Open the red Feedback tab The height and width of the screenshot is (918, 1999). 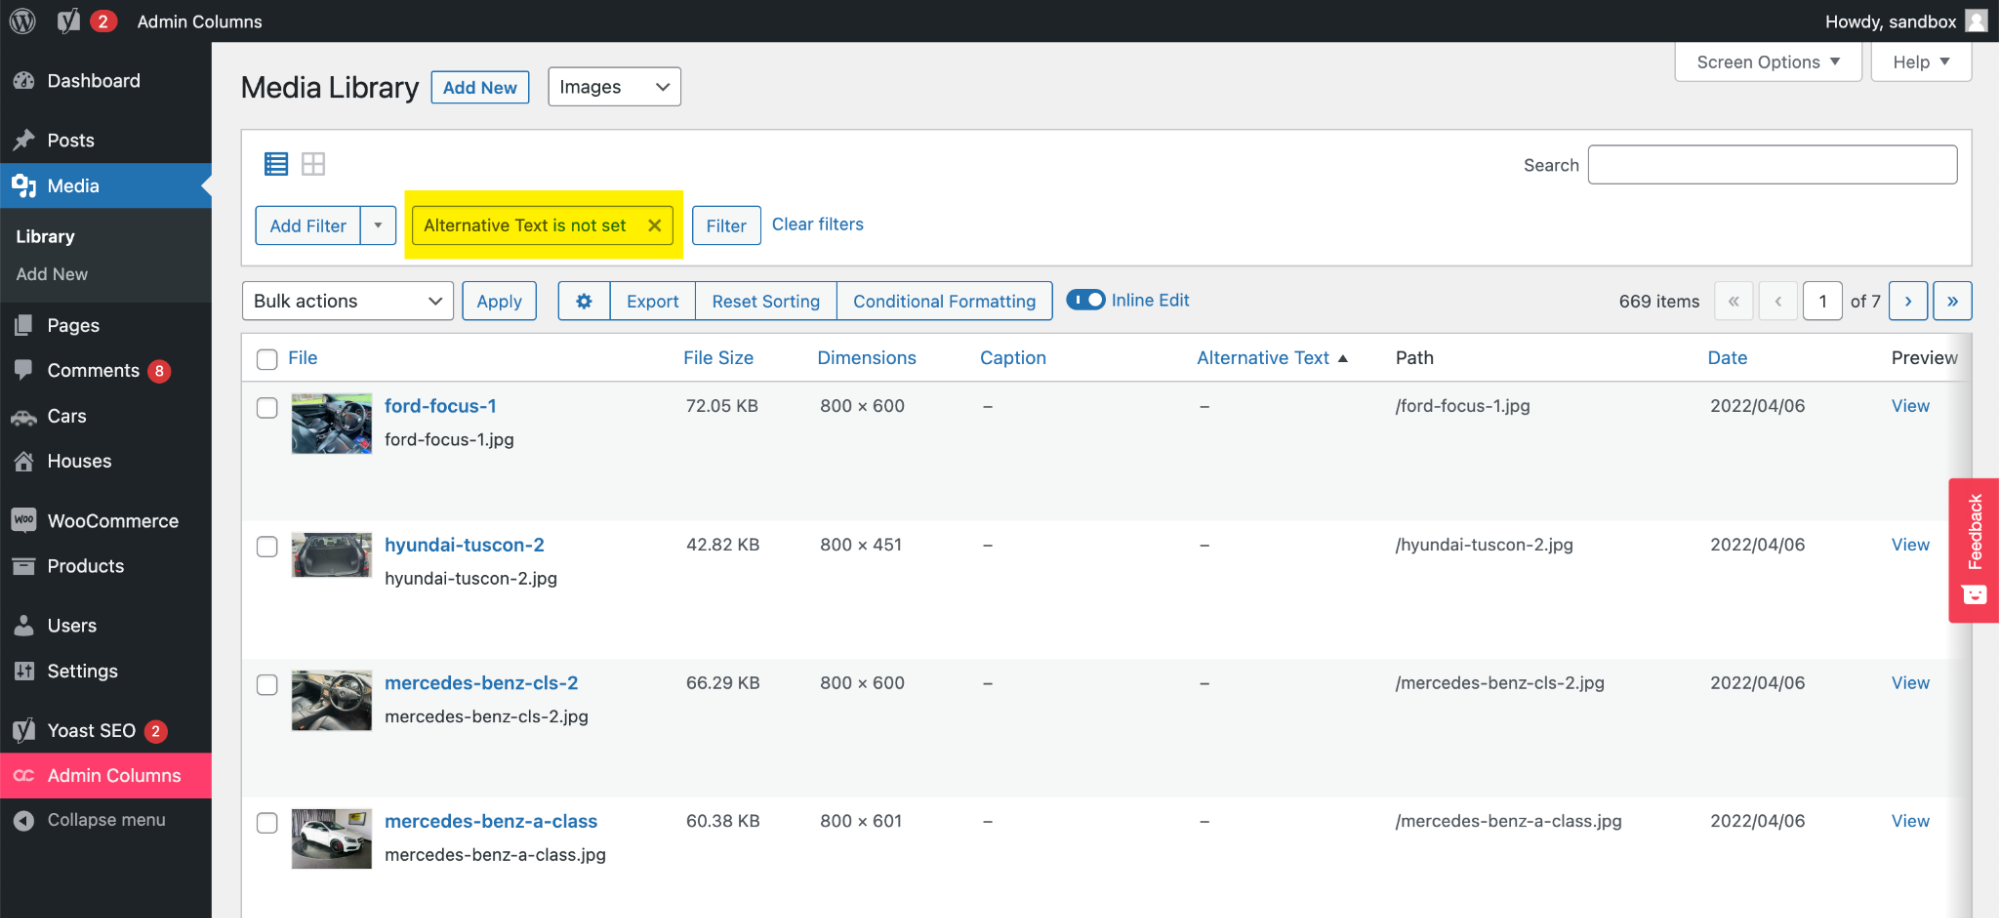click(1974, 550)
